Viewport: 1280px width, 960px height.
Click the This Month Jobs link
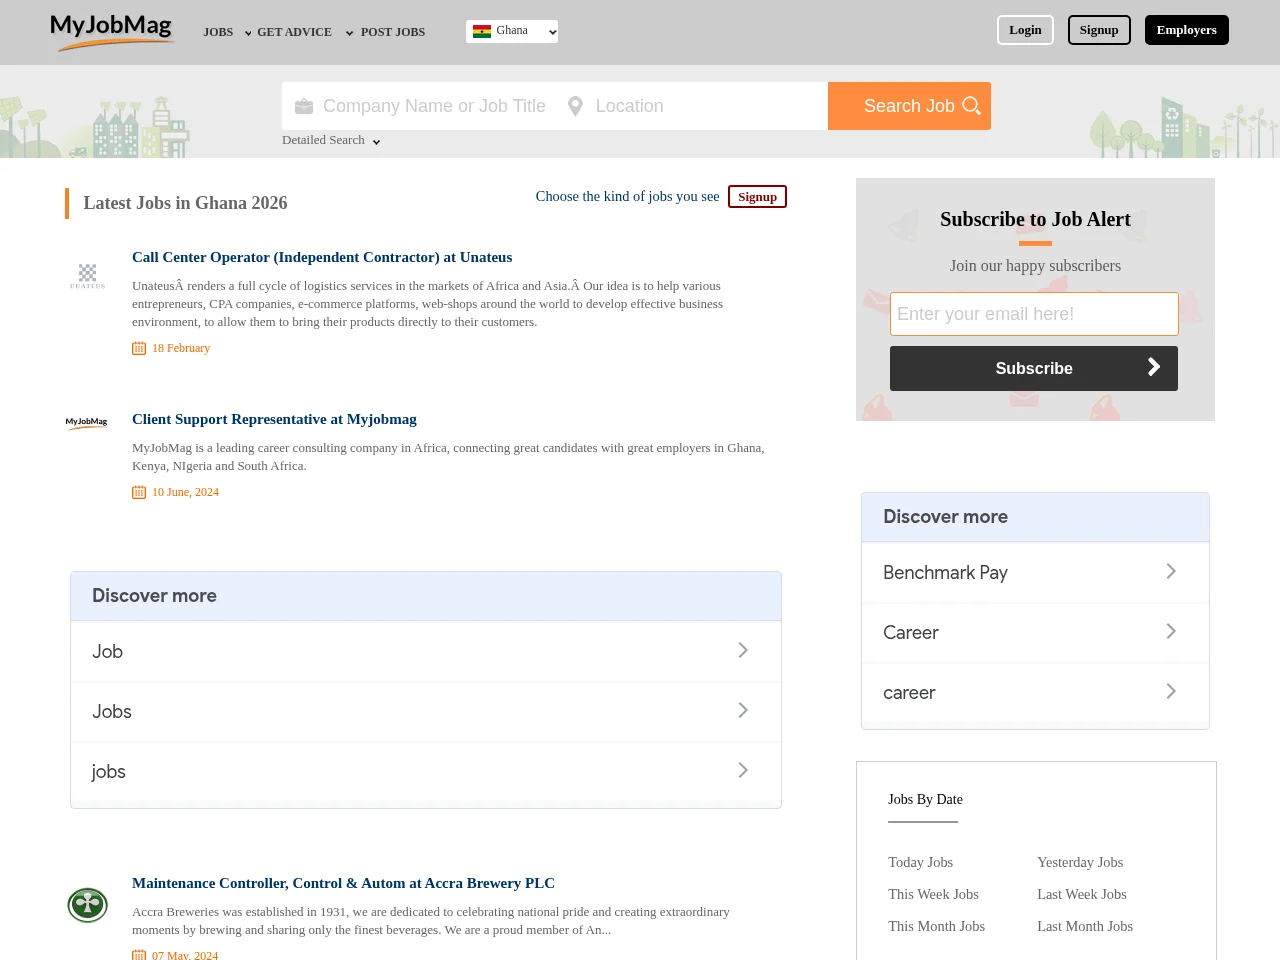(x=936, y=926)
